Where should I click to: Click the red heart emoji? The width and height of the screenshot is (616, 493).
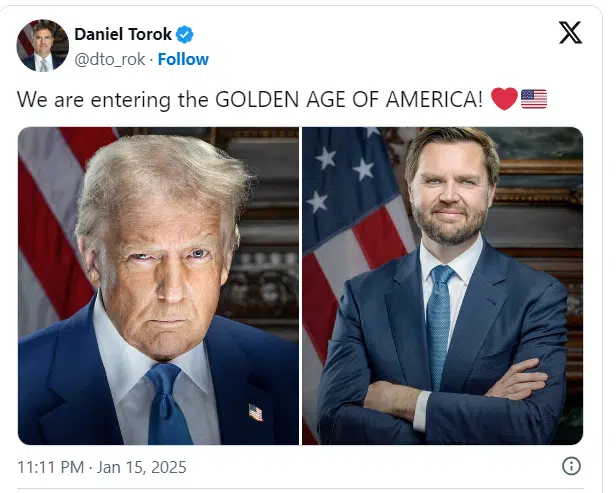504,99
